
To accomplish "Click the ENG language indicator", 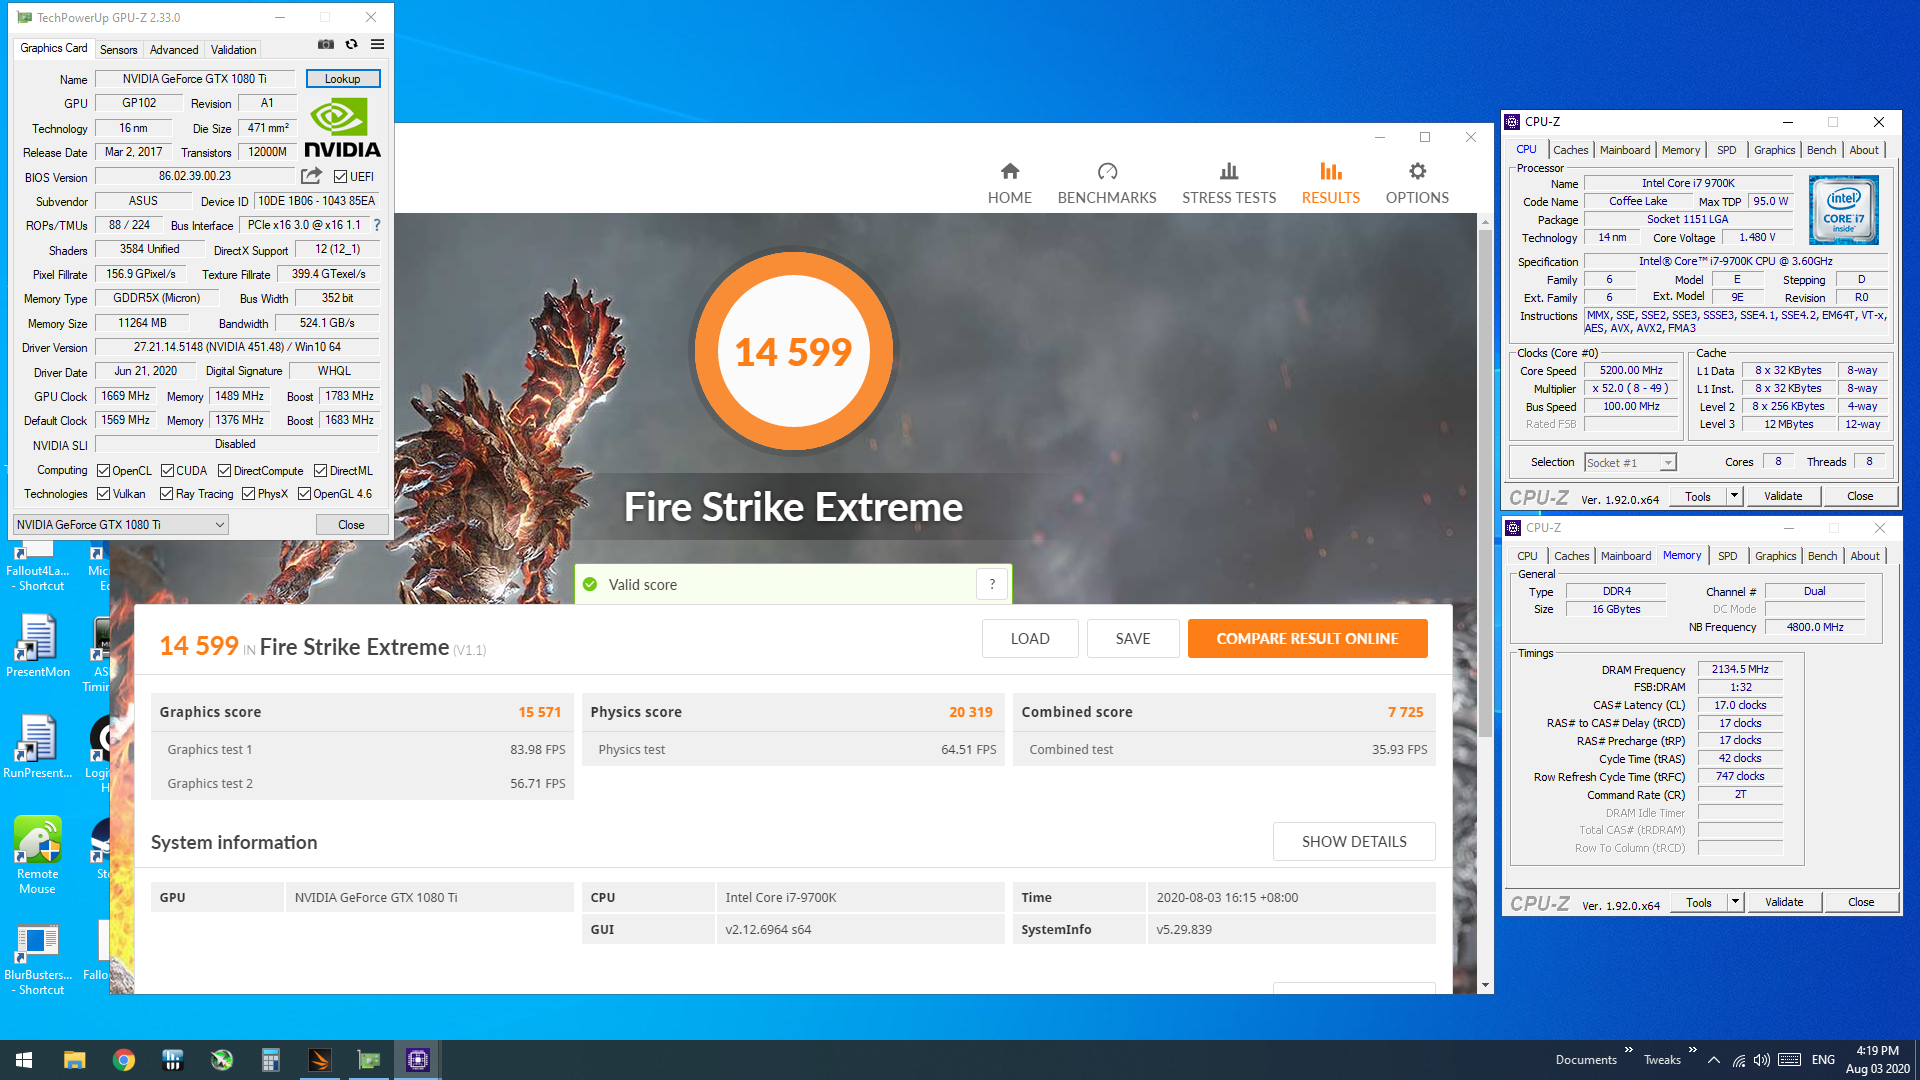I will [1823, 1060].
